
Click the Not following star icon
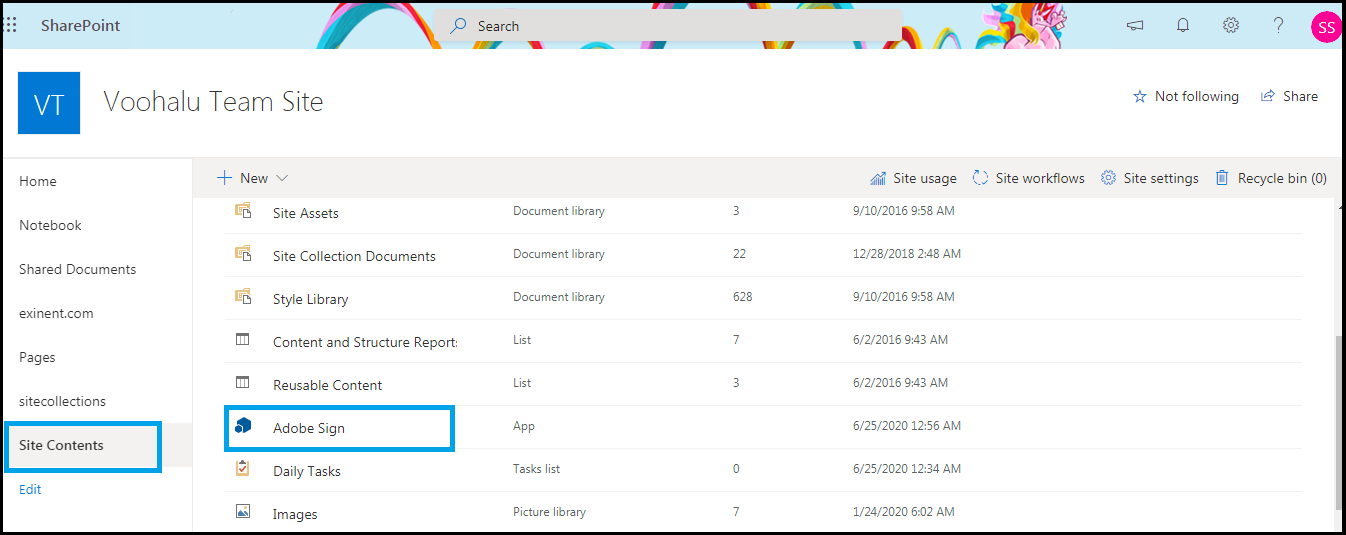tap(1140, 97)
